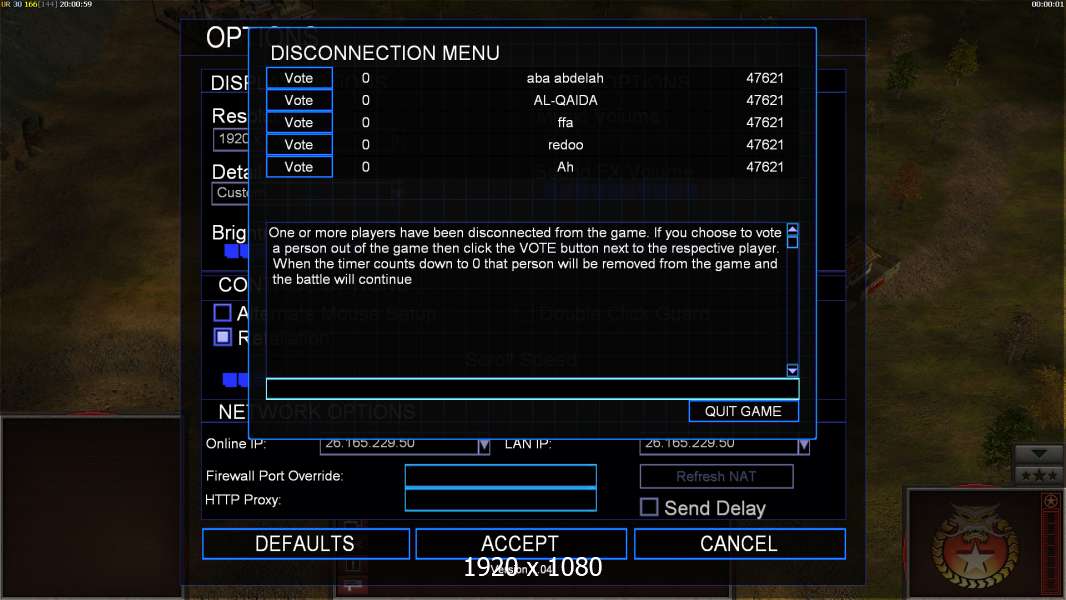Image resolution: width=1066 pixels, height=600 pixels.
Task: Enable the Send Delay checkbox
Action: 649,507
